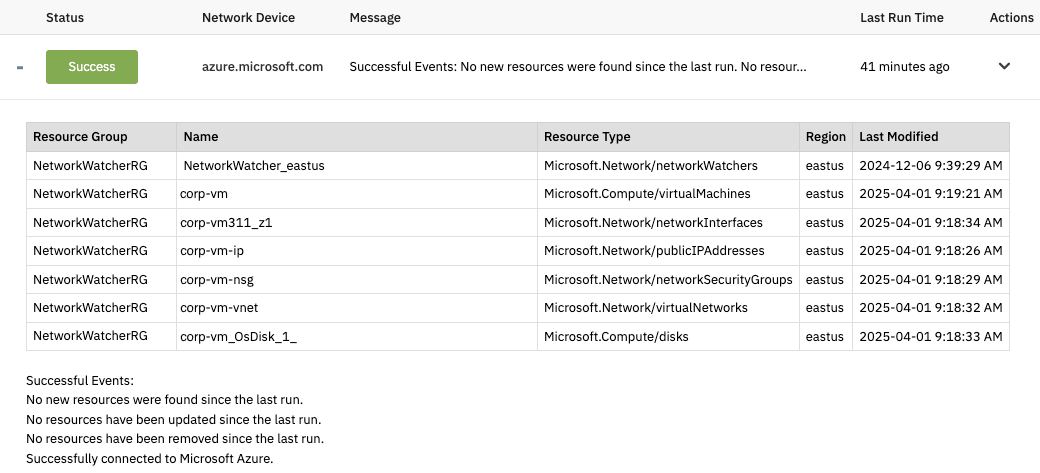Select the Last Run Time column header
Viewport: 1040px width, 473px height.
[x=901, y=18]
